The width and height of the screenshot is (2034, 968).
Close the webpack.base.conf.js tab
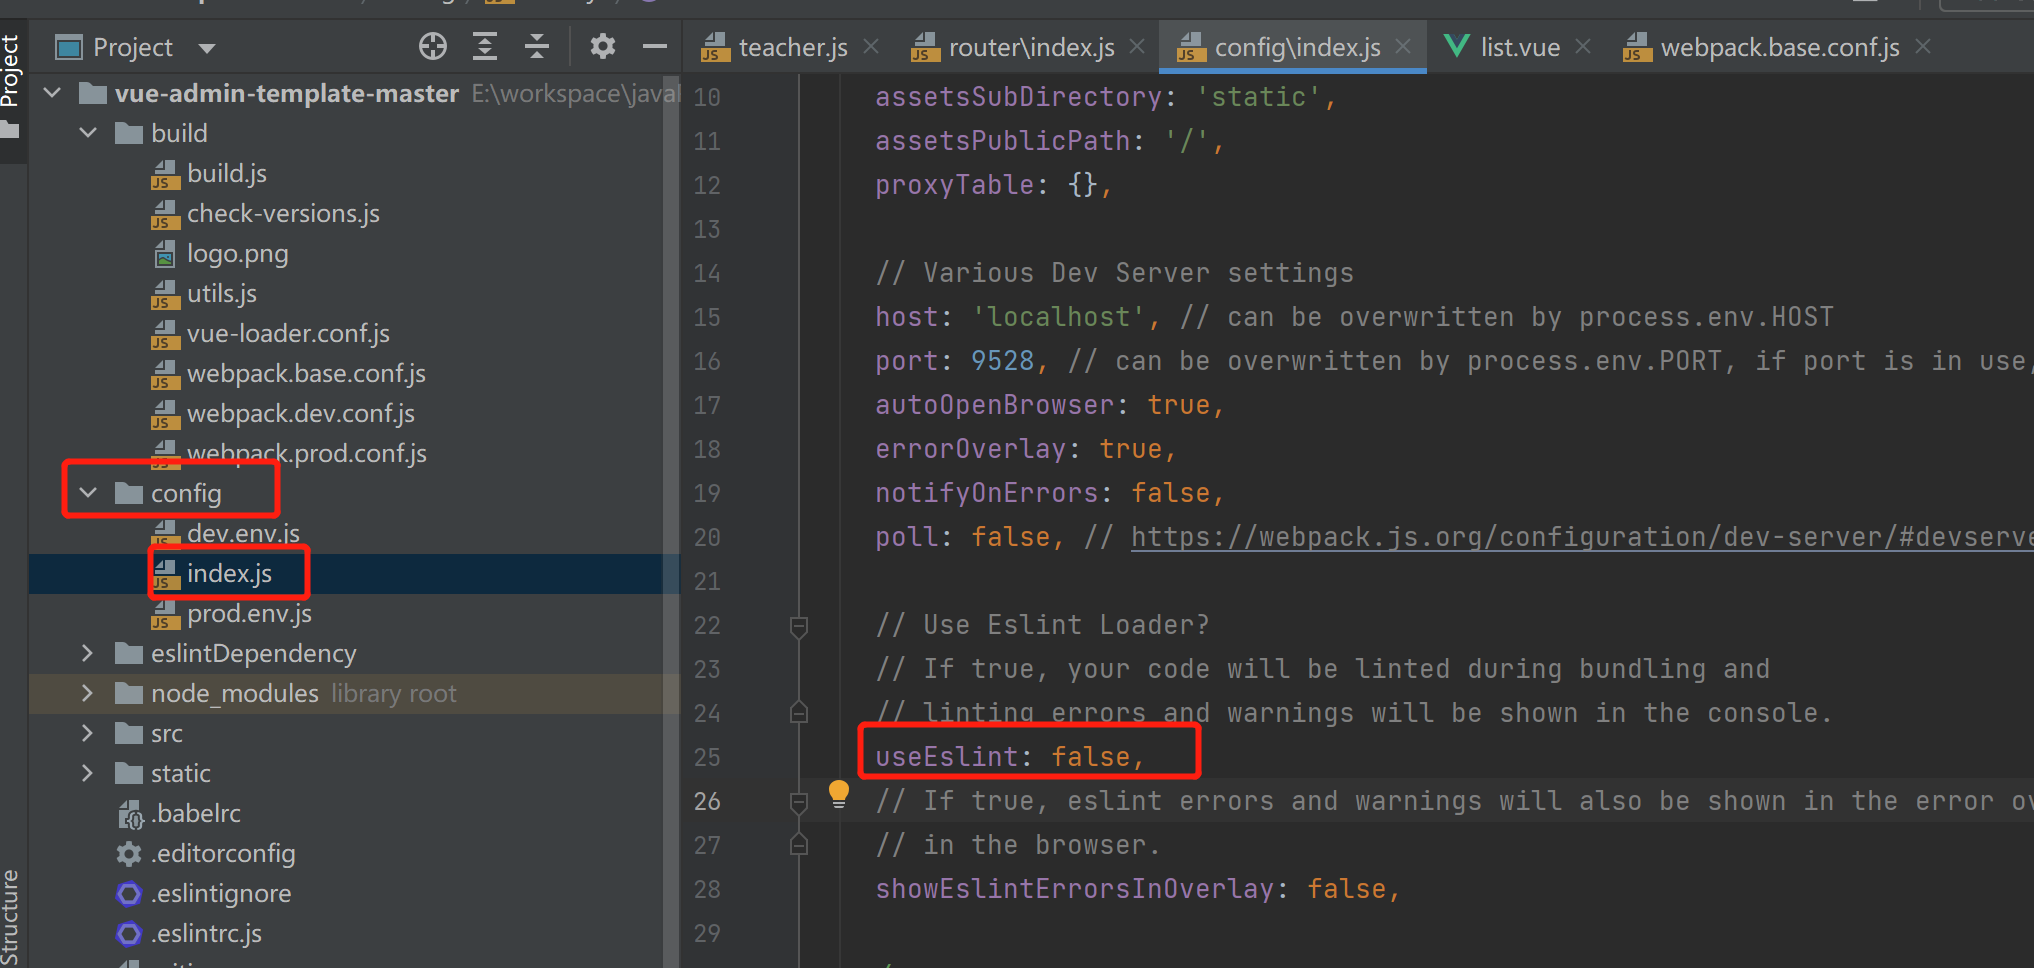[x=1923, y=46]
